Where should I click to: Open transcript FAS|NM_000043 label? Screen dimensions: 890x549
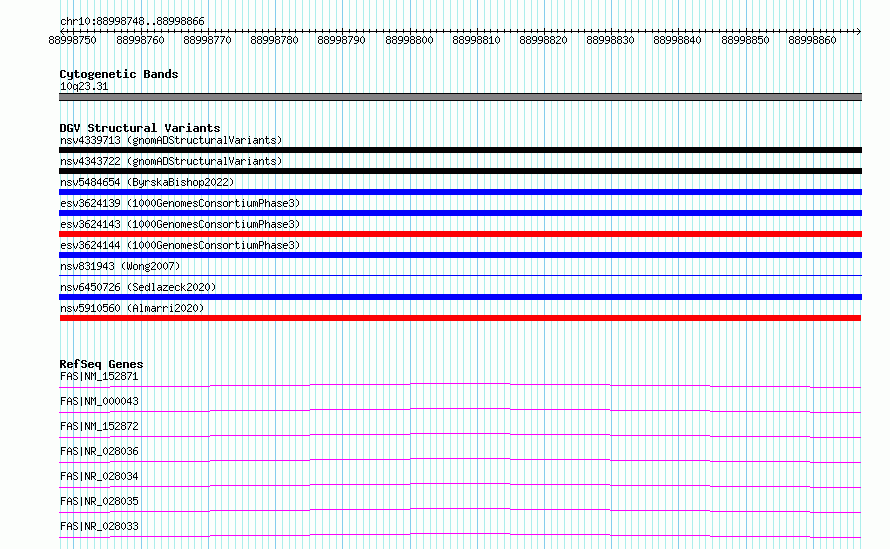pyautogui.click(x=99, y=401)
